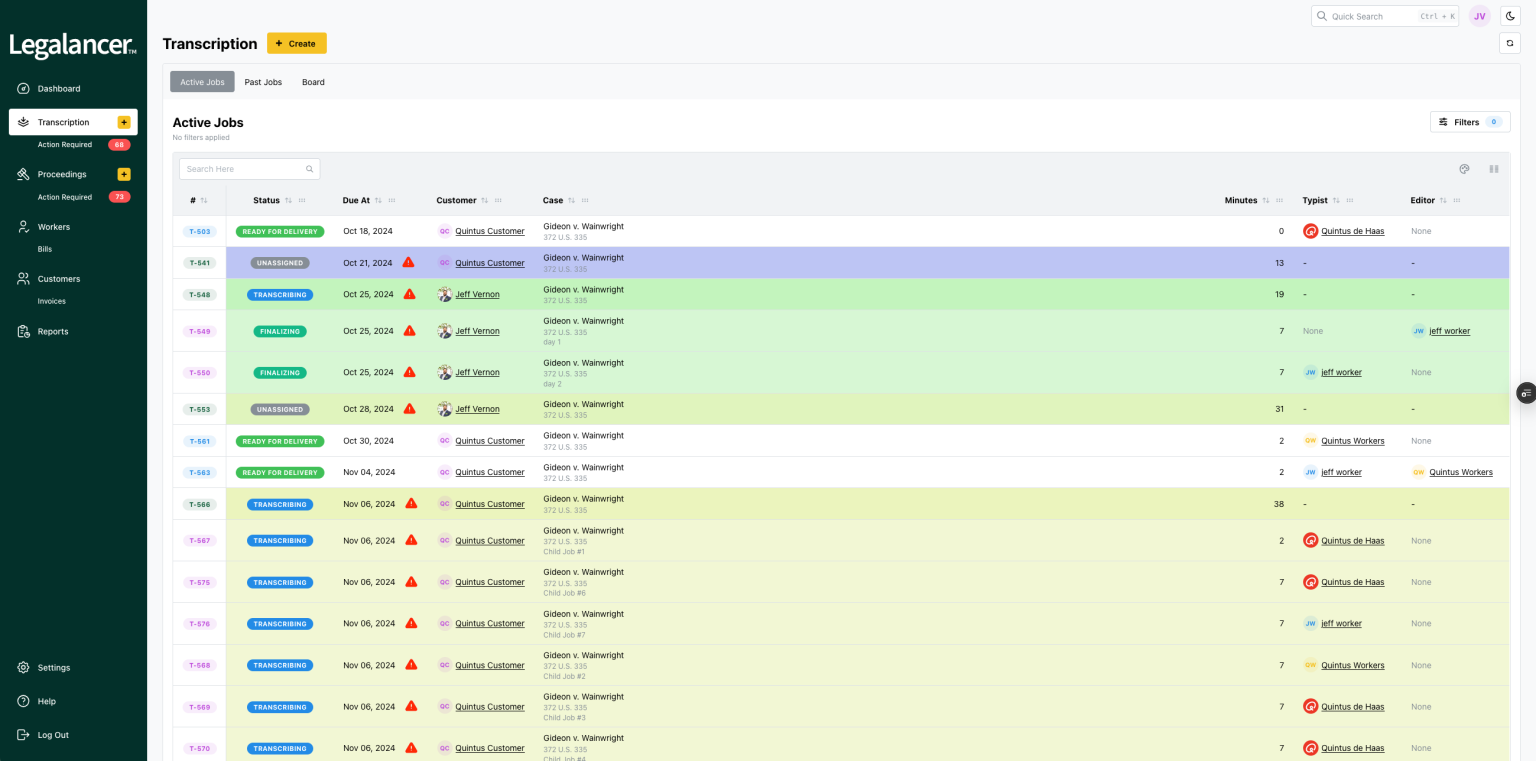Open the JV user avatar menu

pyautogui.click(x=1479, y=16)
